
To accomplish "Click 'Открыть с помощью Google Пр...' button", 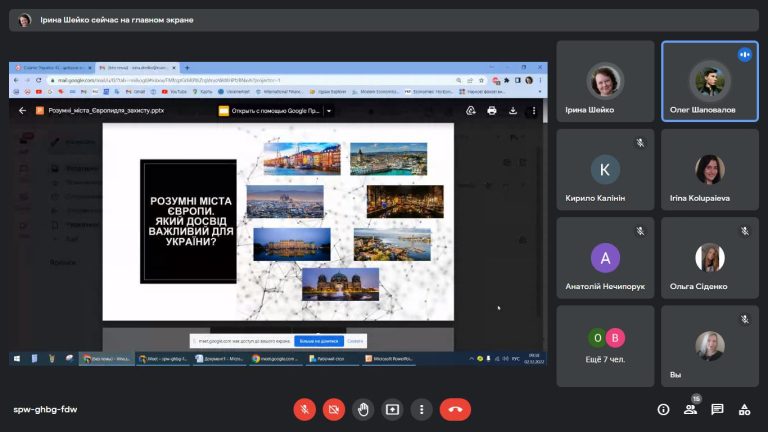I will [270, 111].
